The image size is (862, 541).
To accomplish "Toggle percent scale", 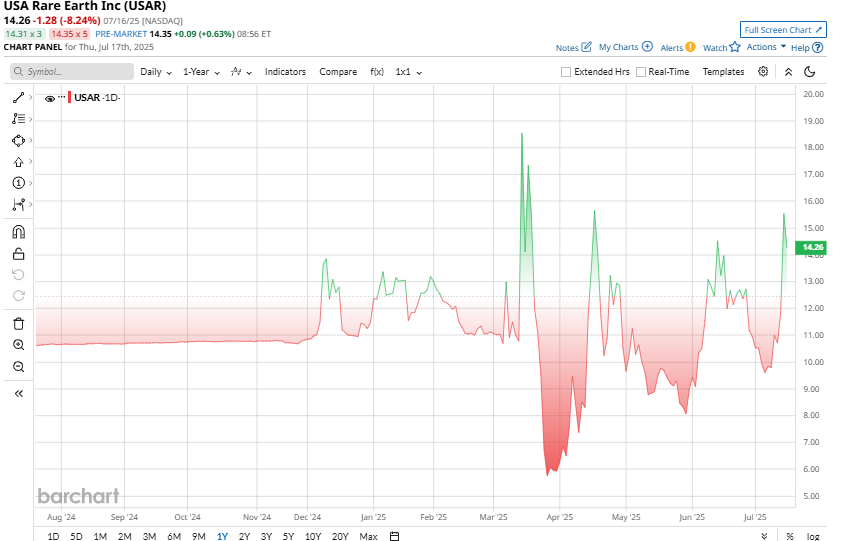I will 790,536.
